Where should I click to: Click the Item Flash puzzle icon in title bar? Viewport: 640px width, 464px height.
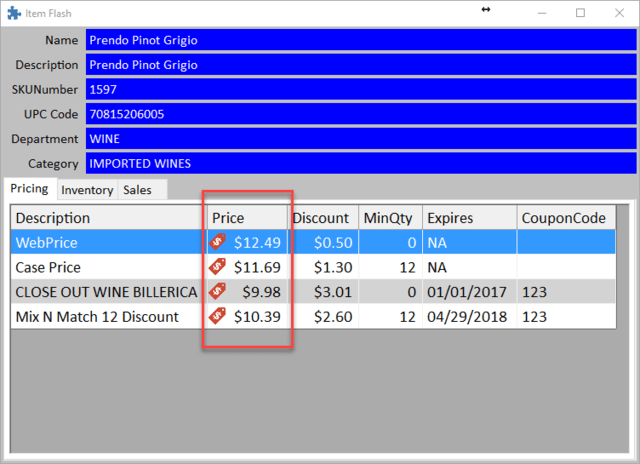13,12
